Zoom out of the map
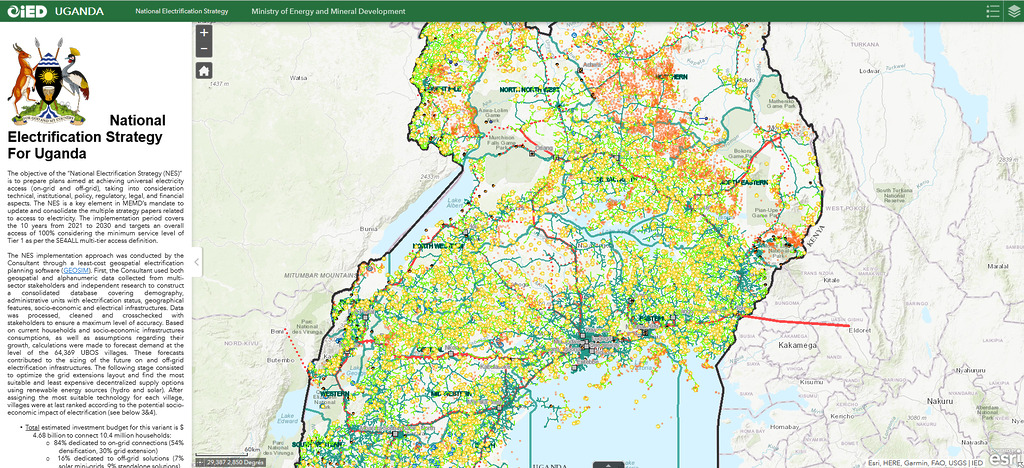The height and width of the screenshot is (468, 1024). click(204, 48)
